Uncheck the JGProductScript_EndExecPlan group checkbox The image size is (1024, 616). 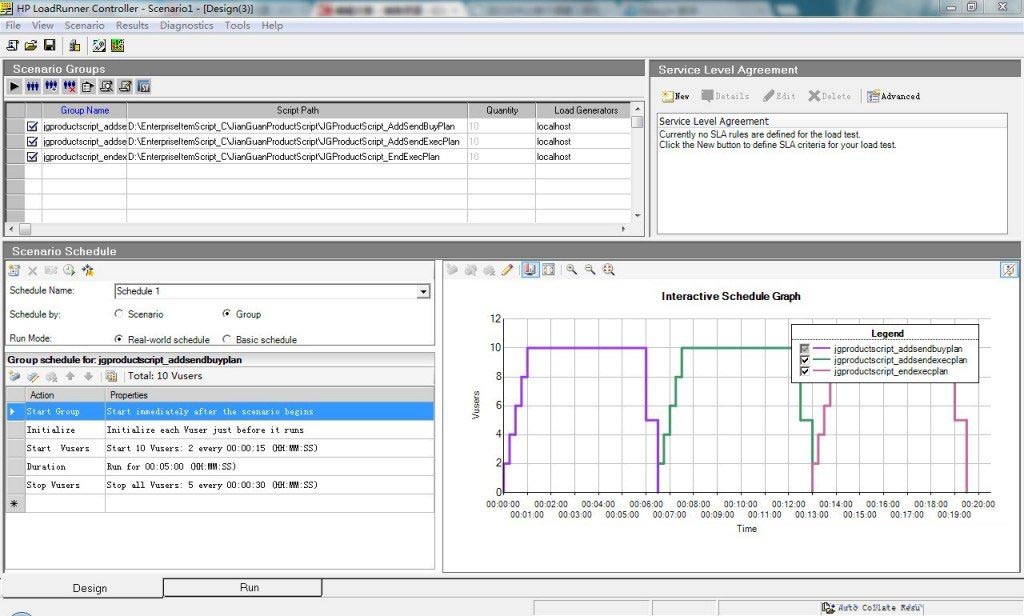coord(32,157)
